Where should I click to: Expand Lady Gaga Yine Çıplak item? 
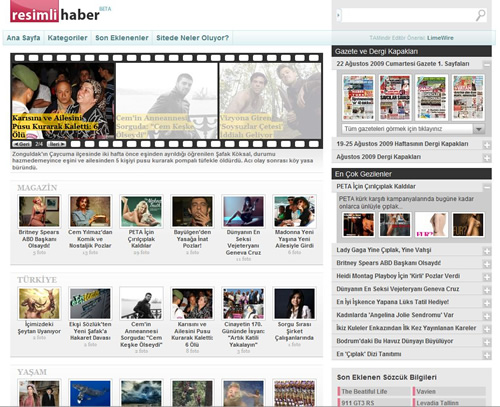pyautogui.click(x=487, y=251)
